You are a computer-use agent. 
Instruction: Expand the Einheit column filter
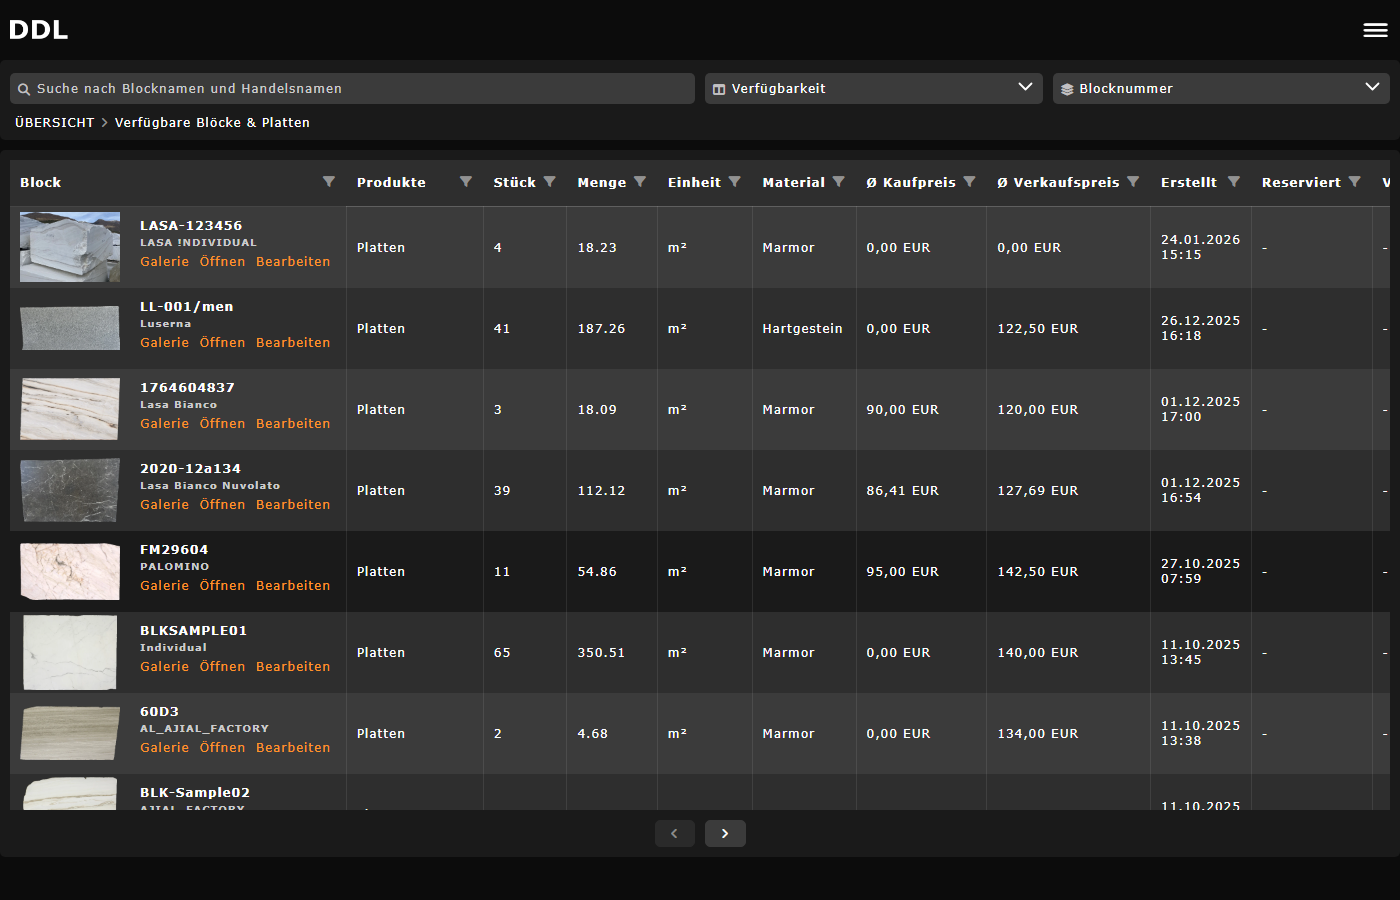coord(735,181)
